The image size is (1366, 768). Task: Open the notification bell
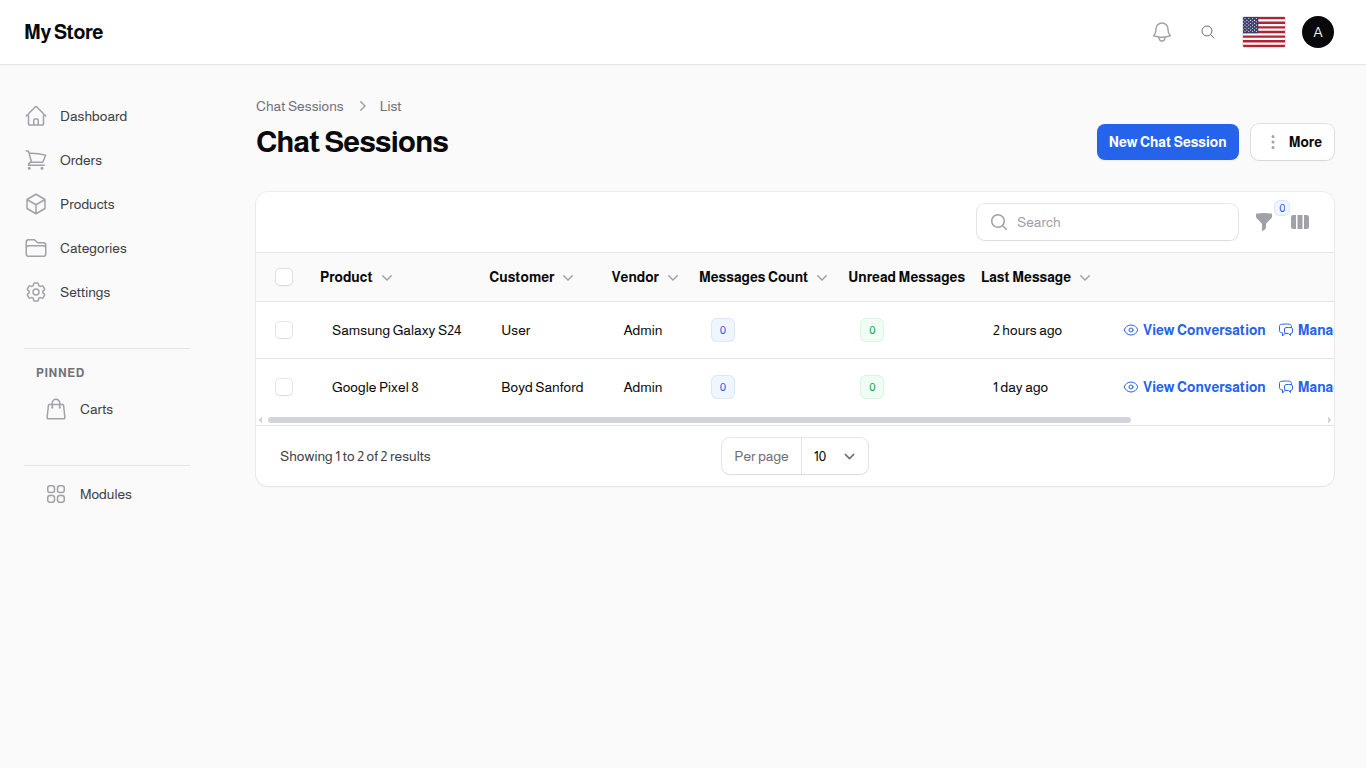pyautogui.click(x=1161, y=31)
